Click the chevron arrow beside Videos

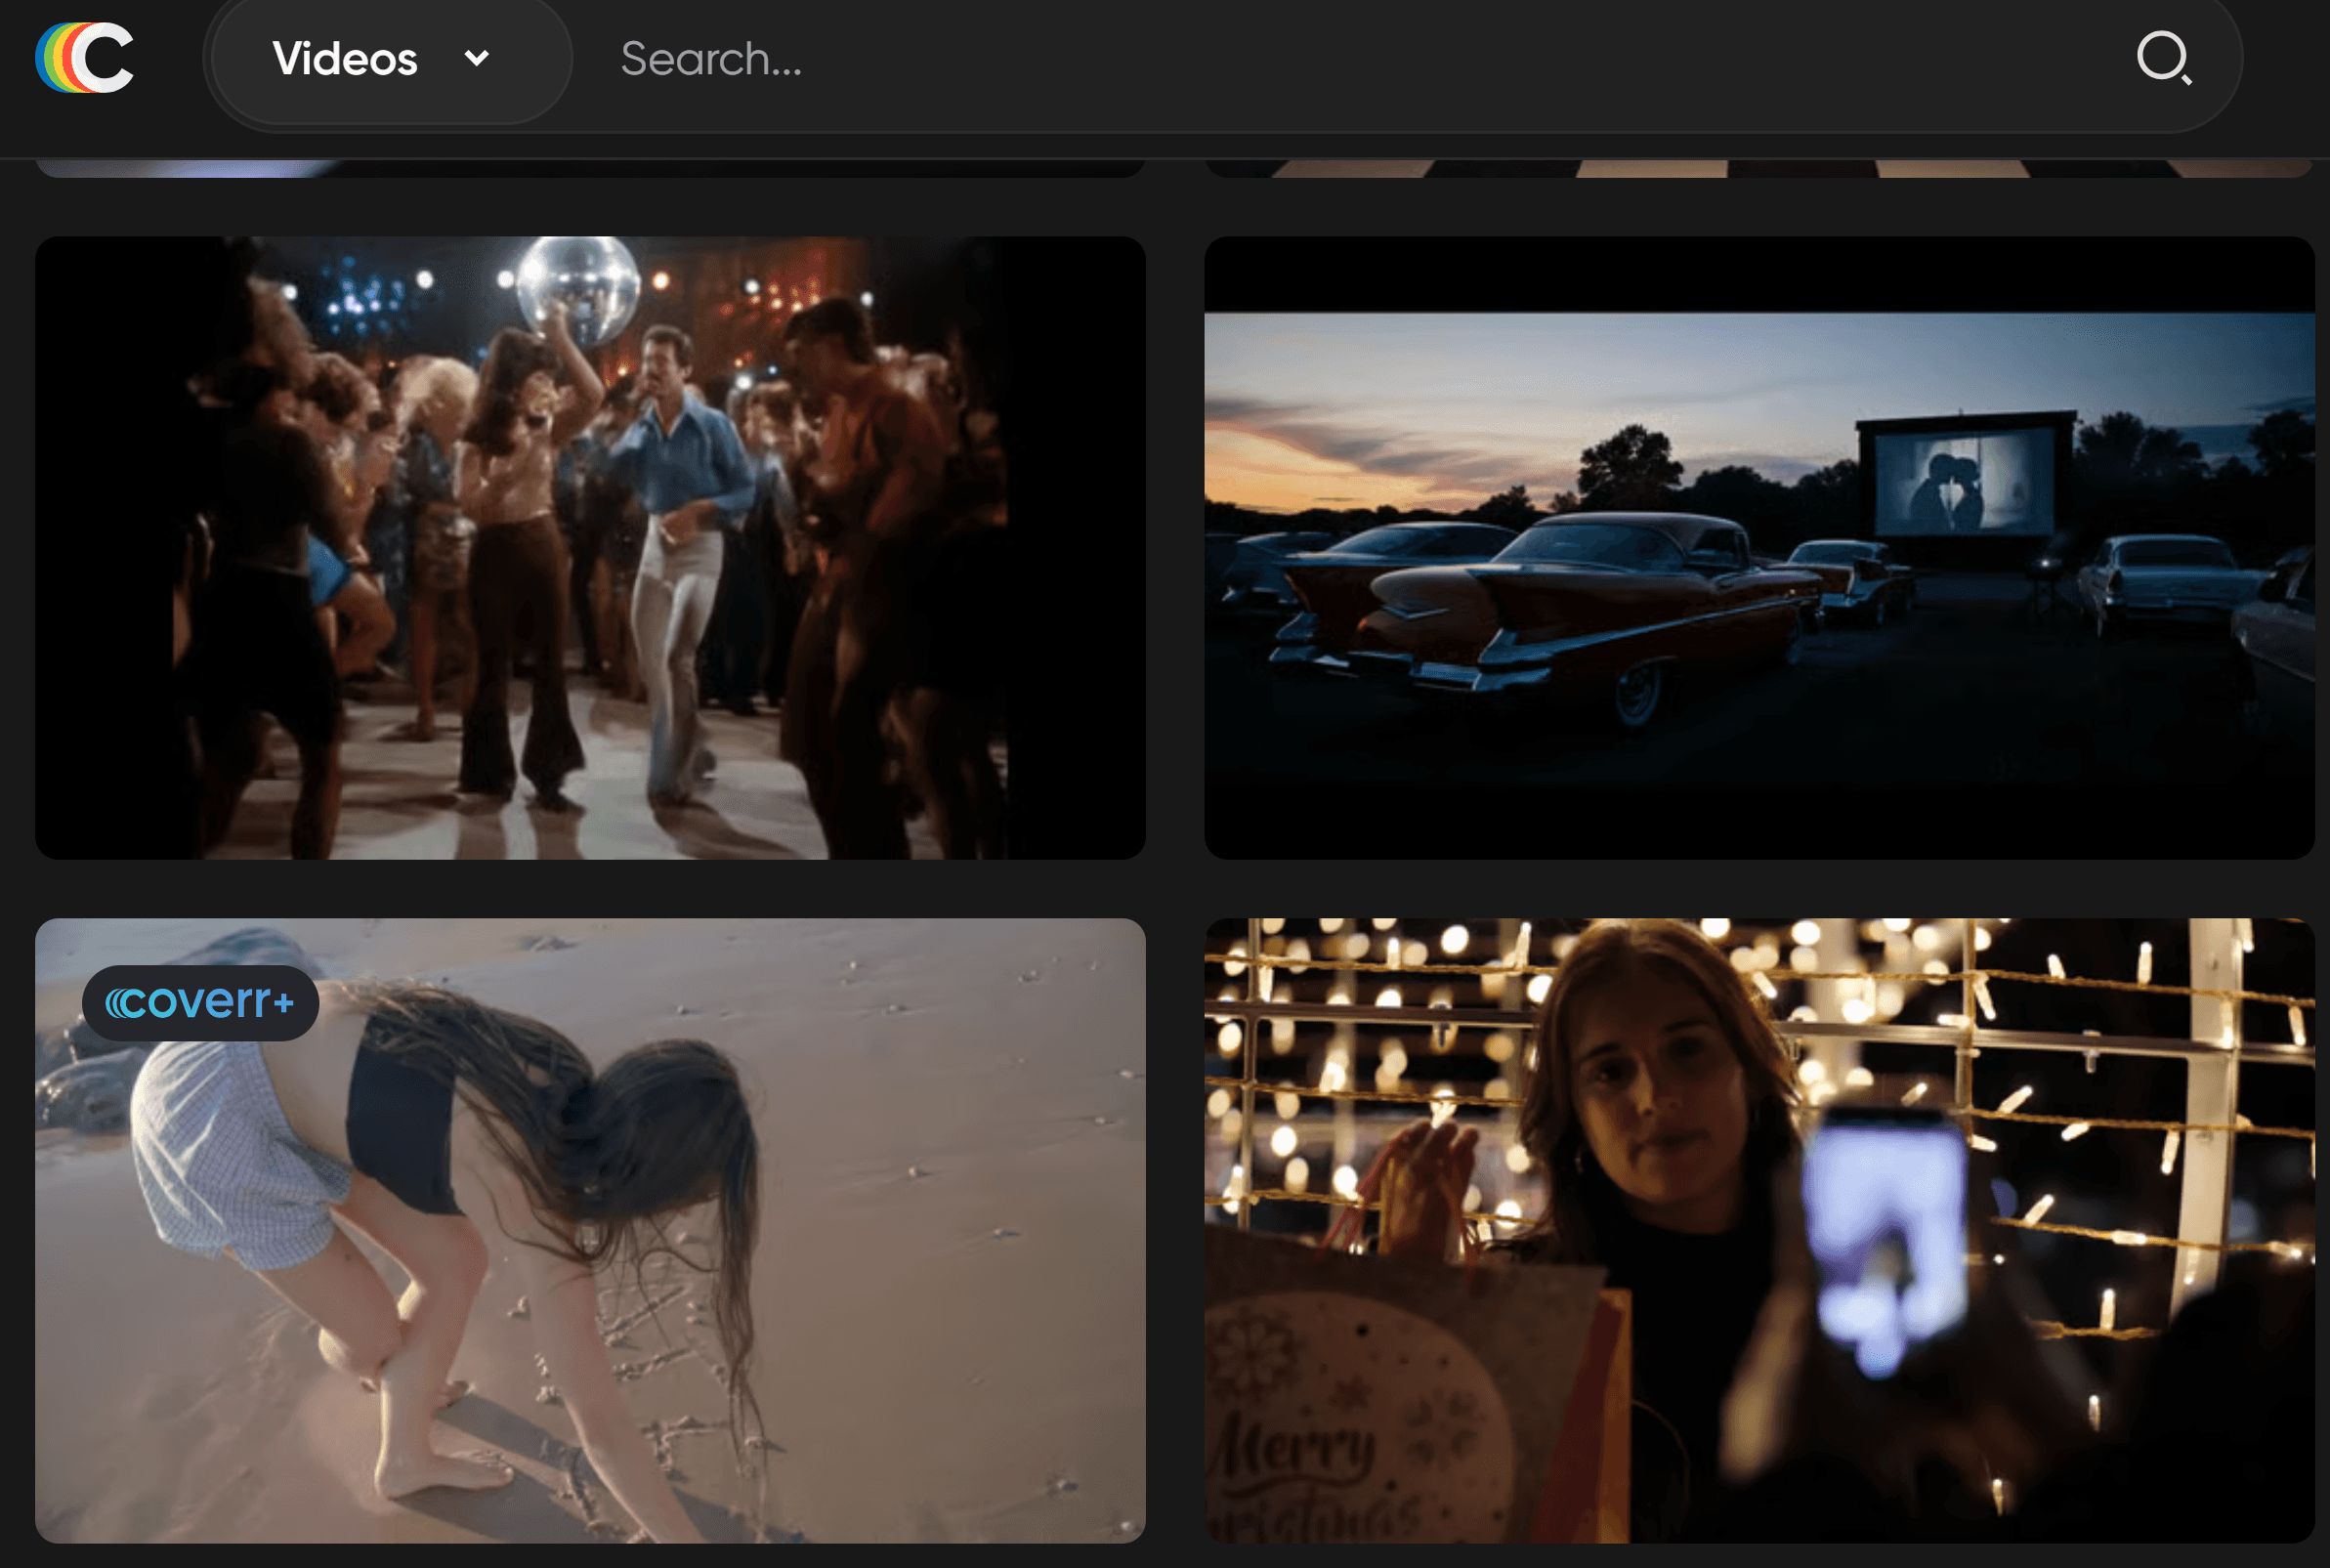tap(477, 58)
